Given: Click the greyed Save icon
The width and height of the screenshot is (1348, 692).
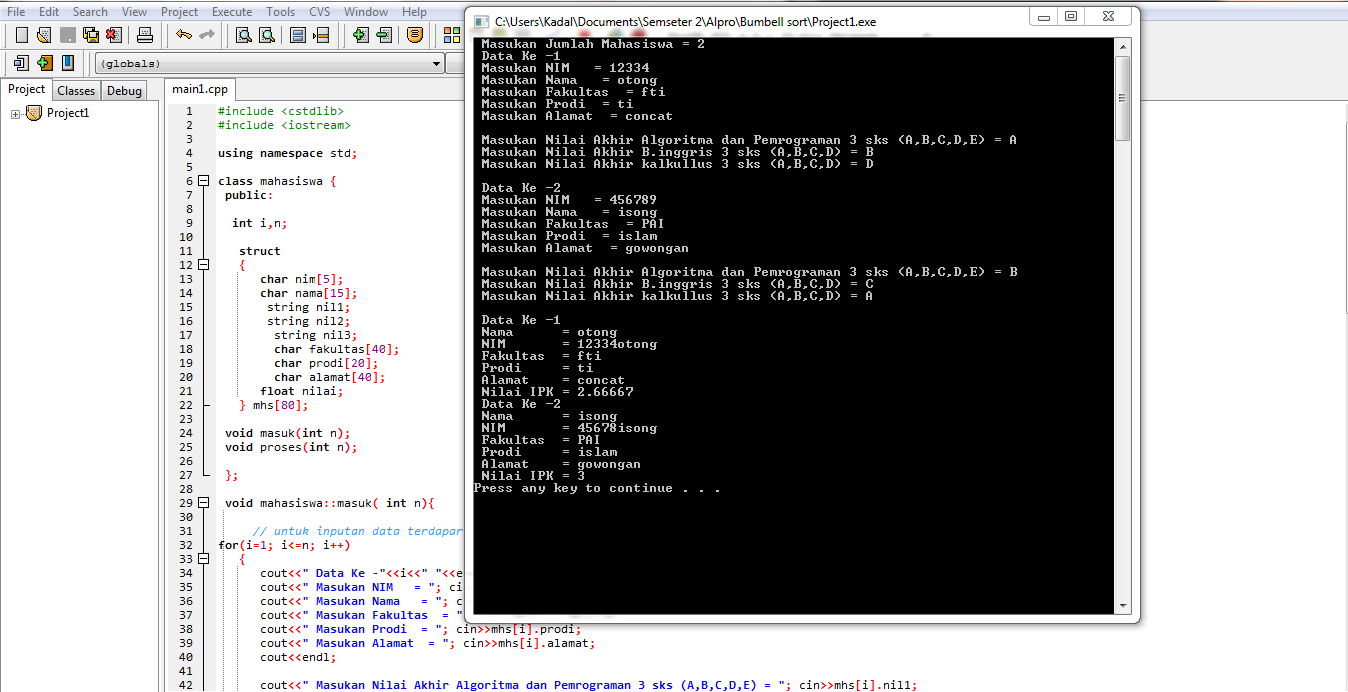Looking at the screenshot, I should [x=68, y=35].
